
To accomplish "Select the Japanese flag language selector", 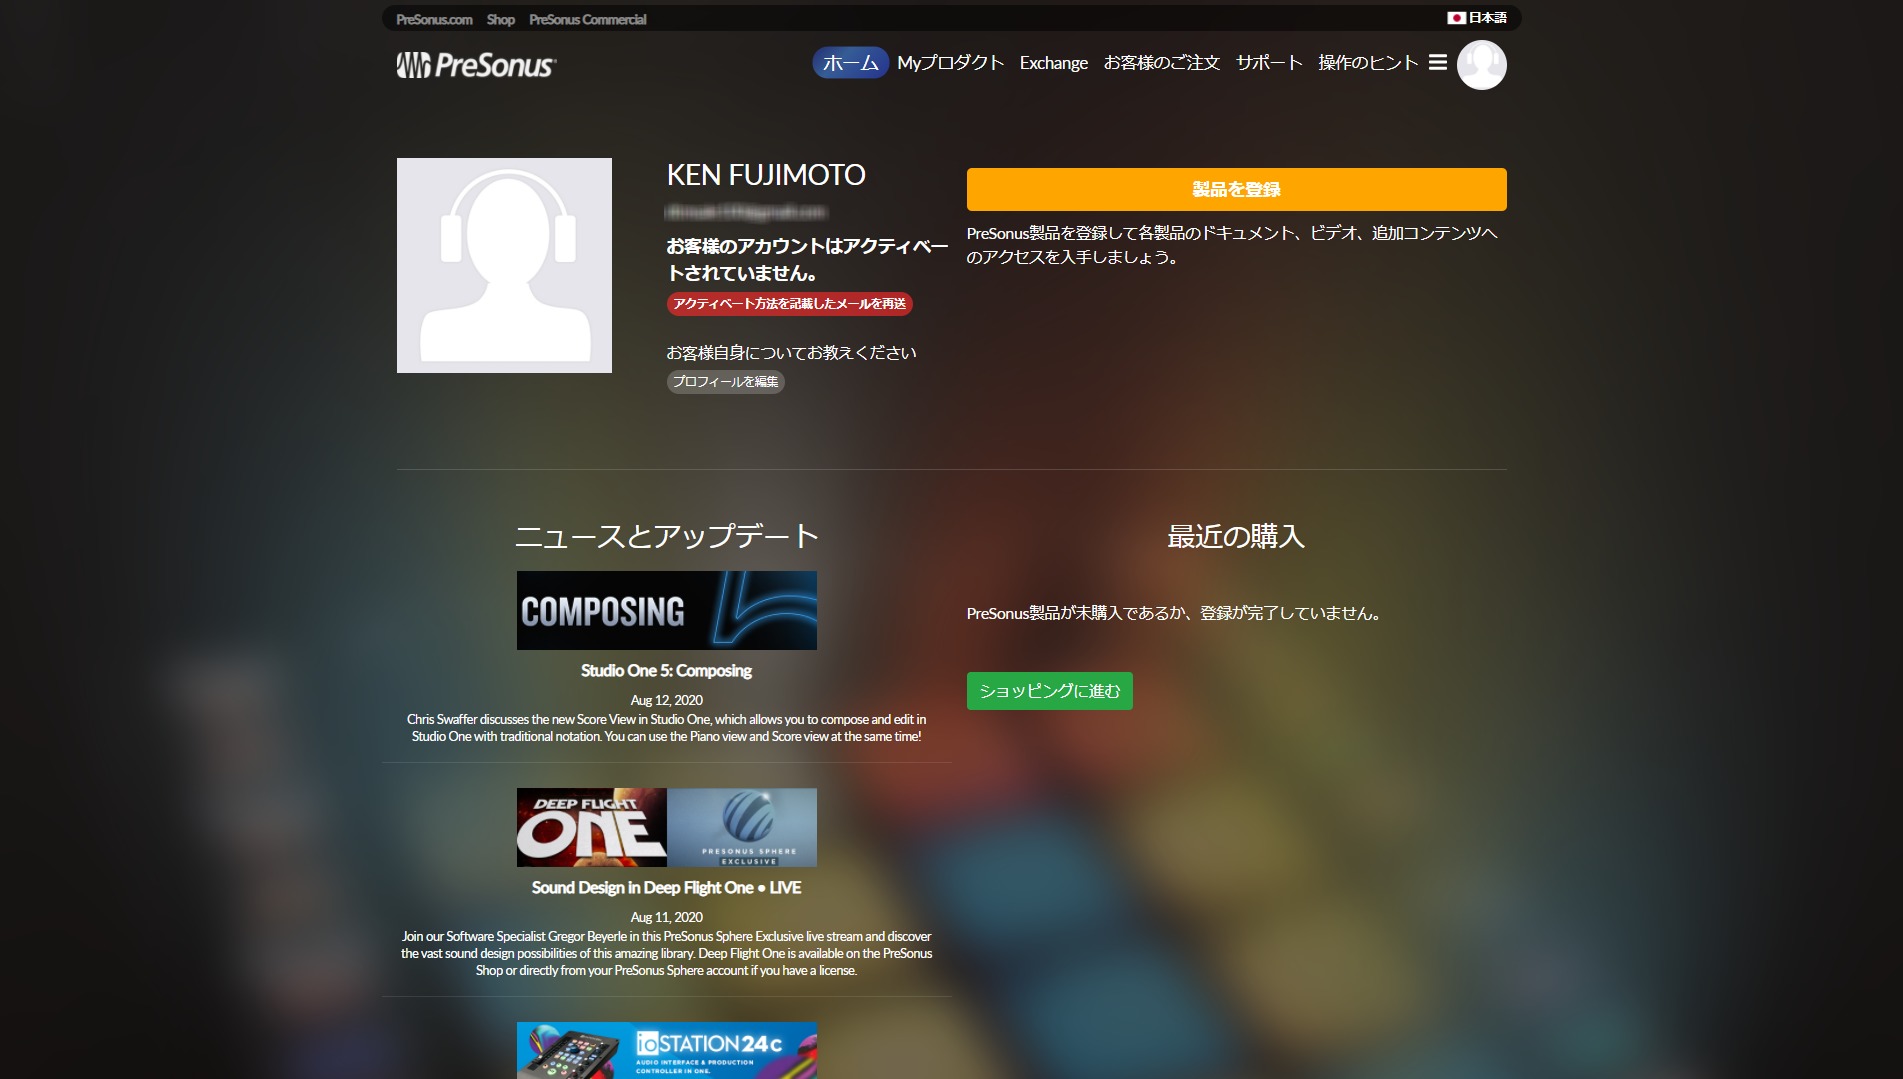I will (1476, 18).
